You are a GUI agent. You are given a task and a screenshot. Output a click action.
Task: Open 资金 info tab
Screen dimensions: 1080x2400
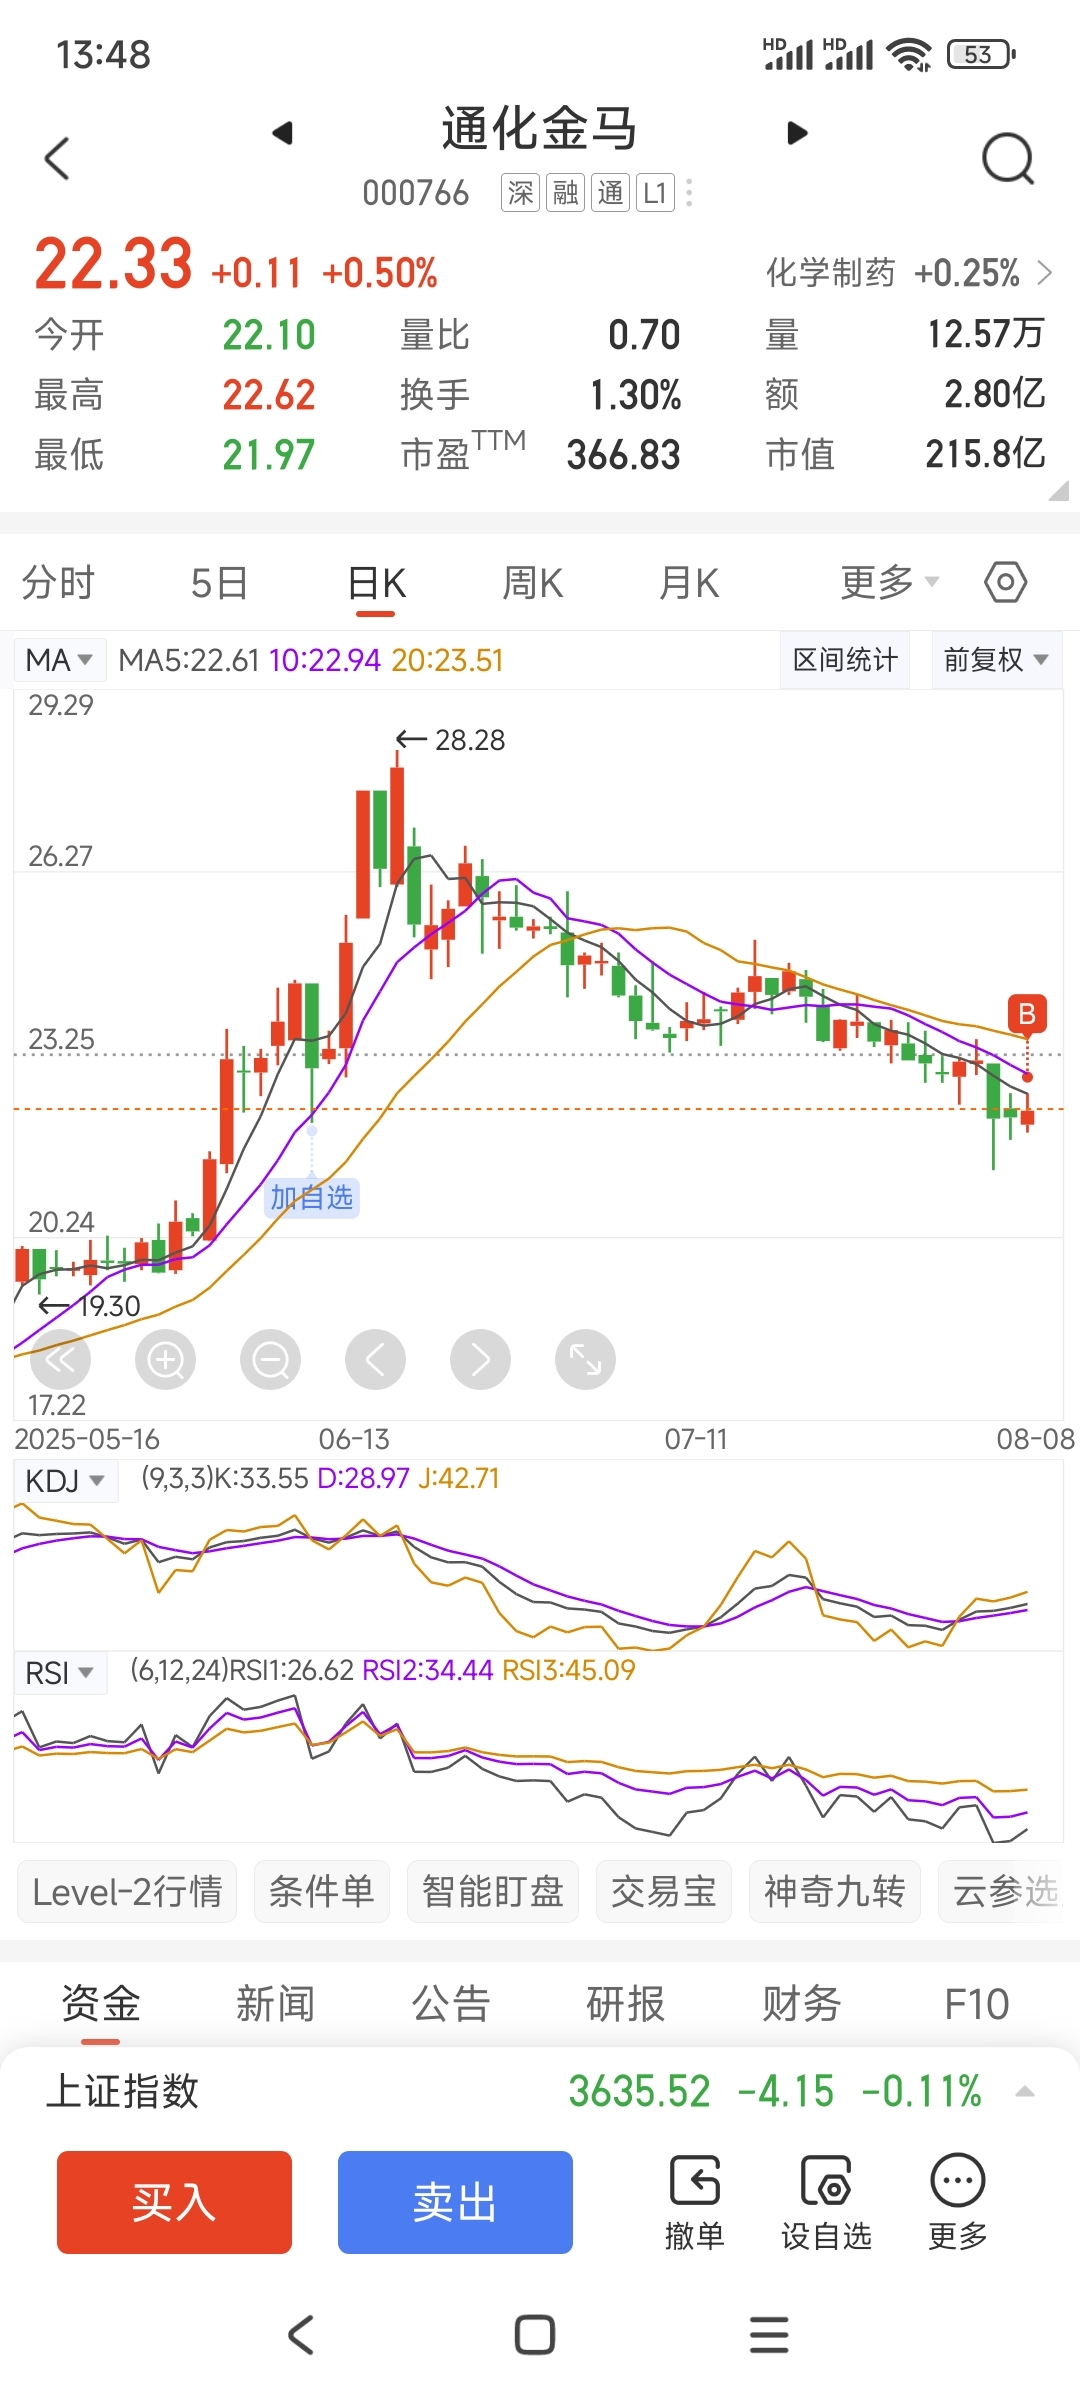(101, 2003)
